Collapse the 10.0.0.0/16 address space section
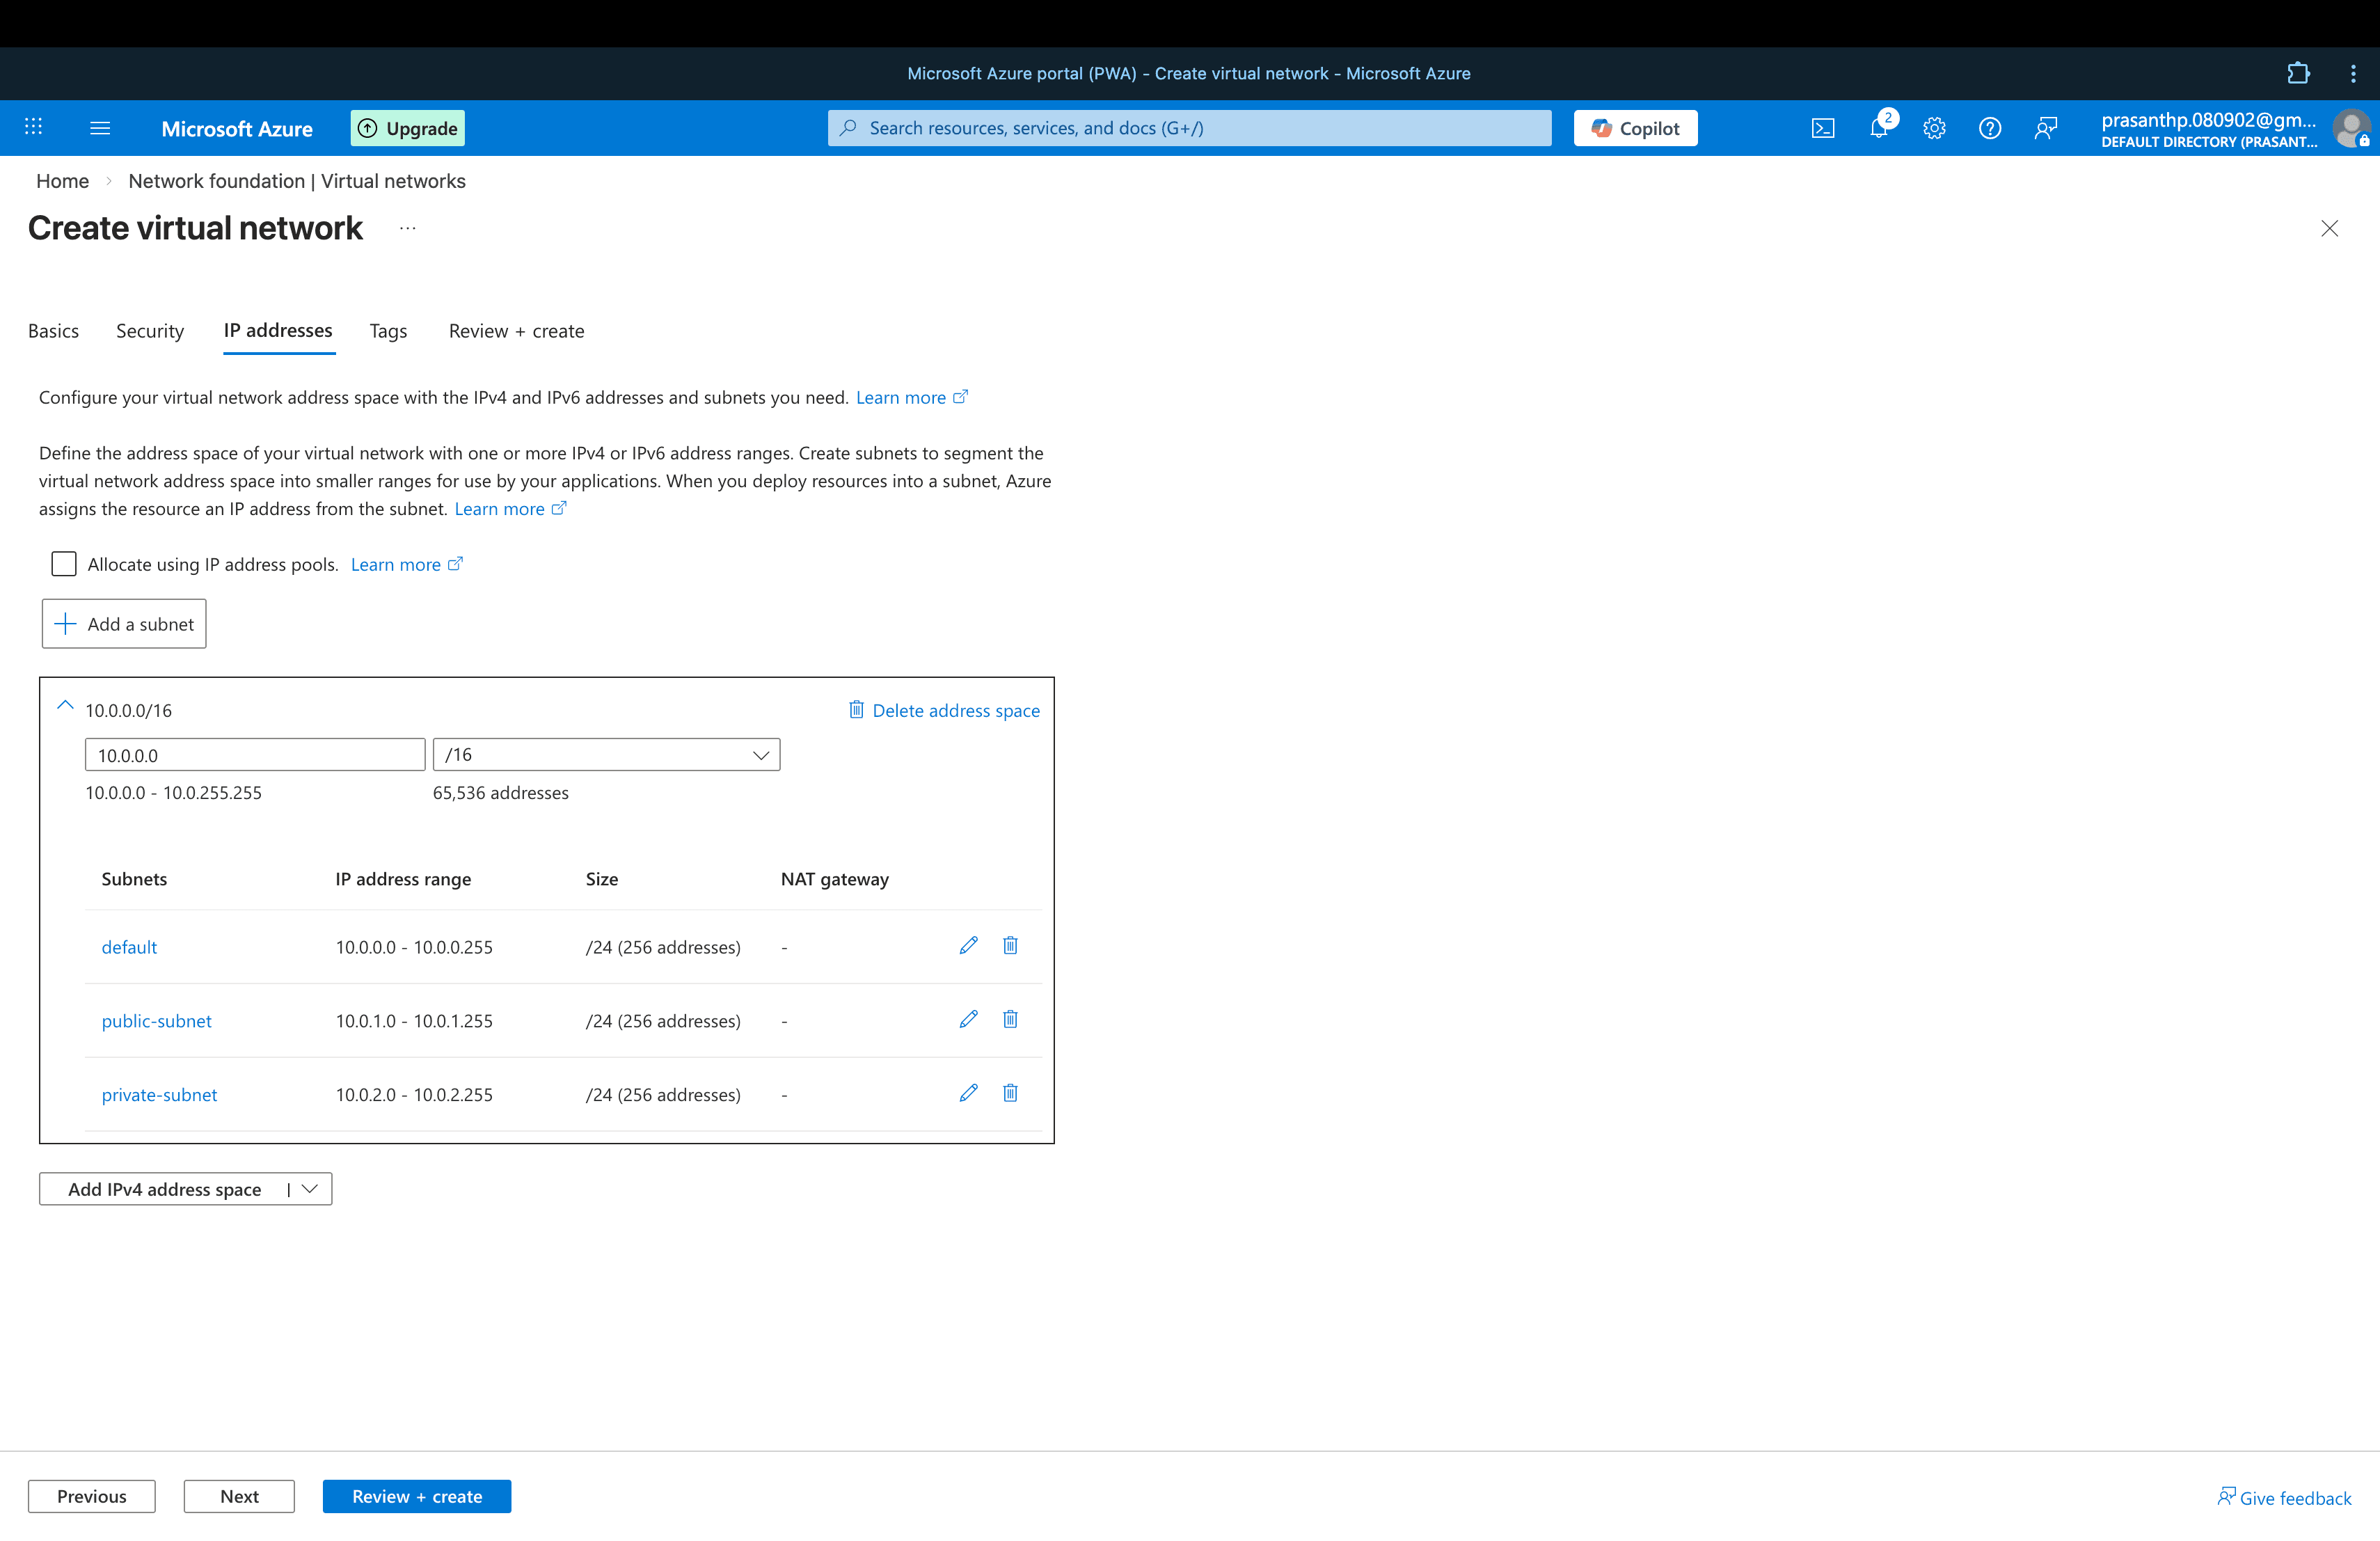 tap(64, 705)
